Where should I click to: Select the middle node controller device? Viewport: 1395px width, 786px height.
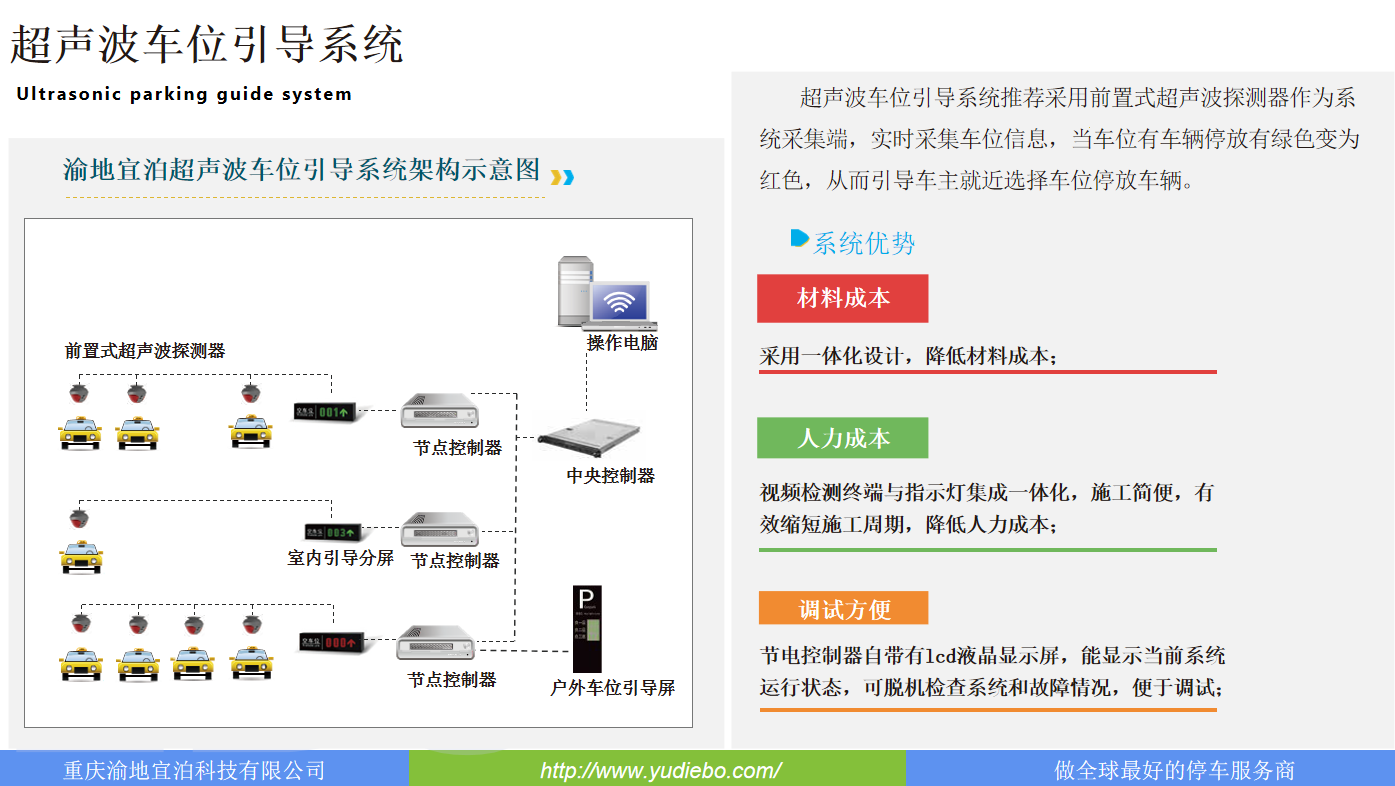pos(441,530)
